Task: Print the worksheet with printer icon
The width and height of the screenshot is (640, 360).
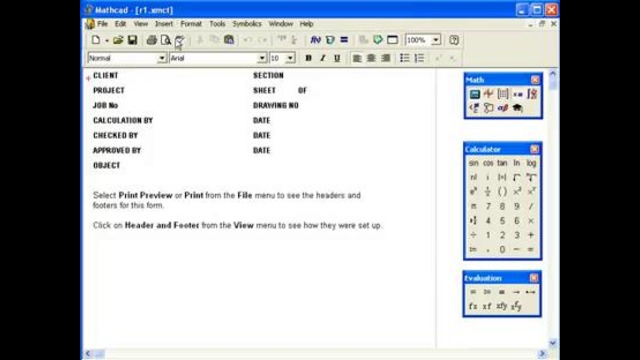Action: coord(151,40)
